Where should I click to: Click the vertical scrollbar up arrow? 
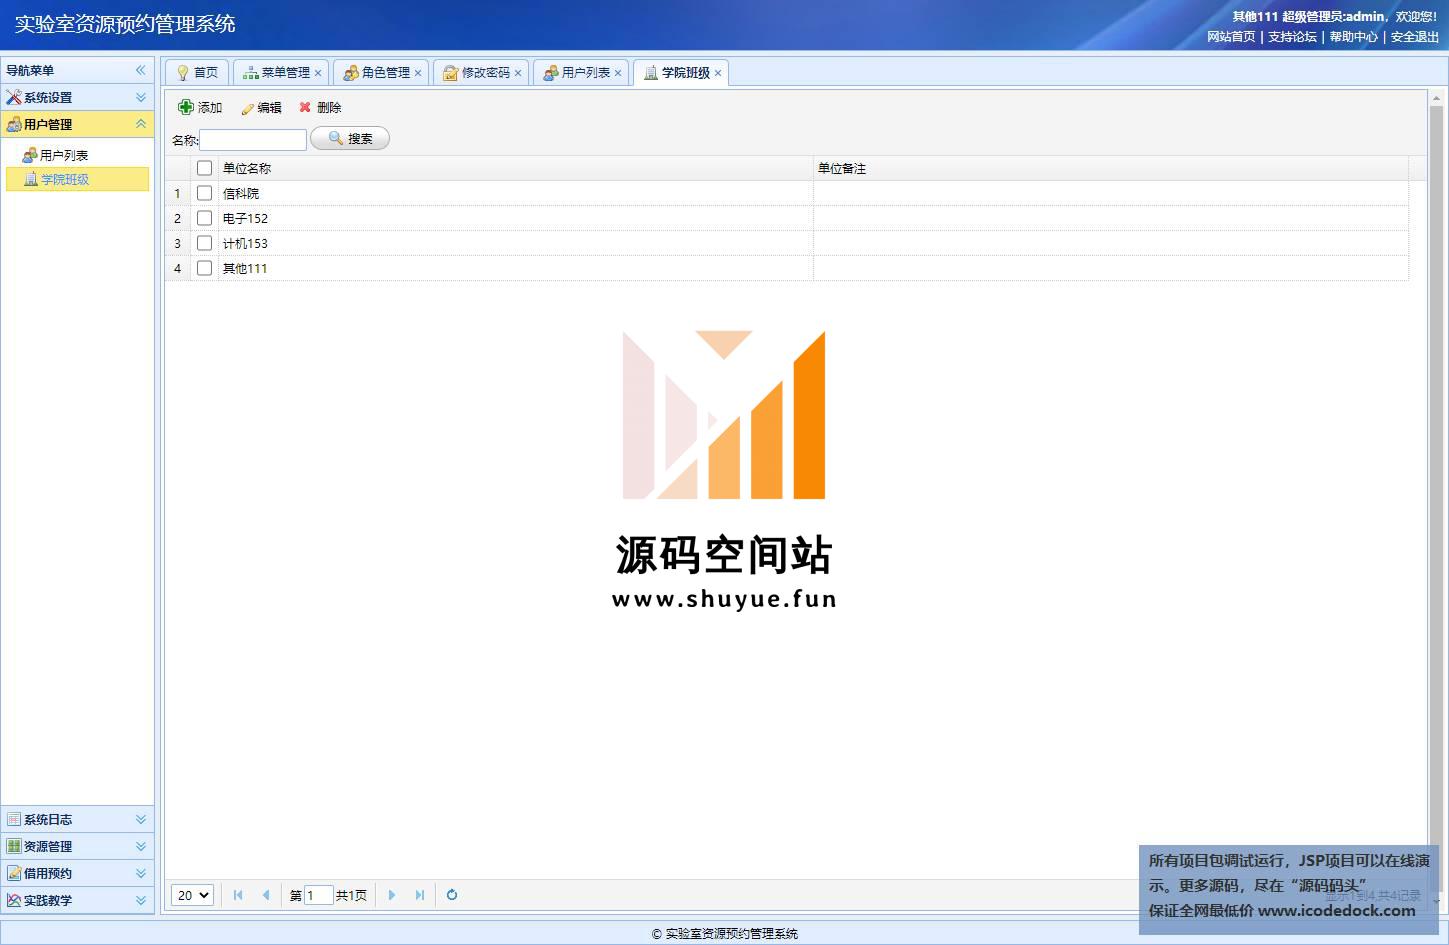(1436, 98)
